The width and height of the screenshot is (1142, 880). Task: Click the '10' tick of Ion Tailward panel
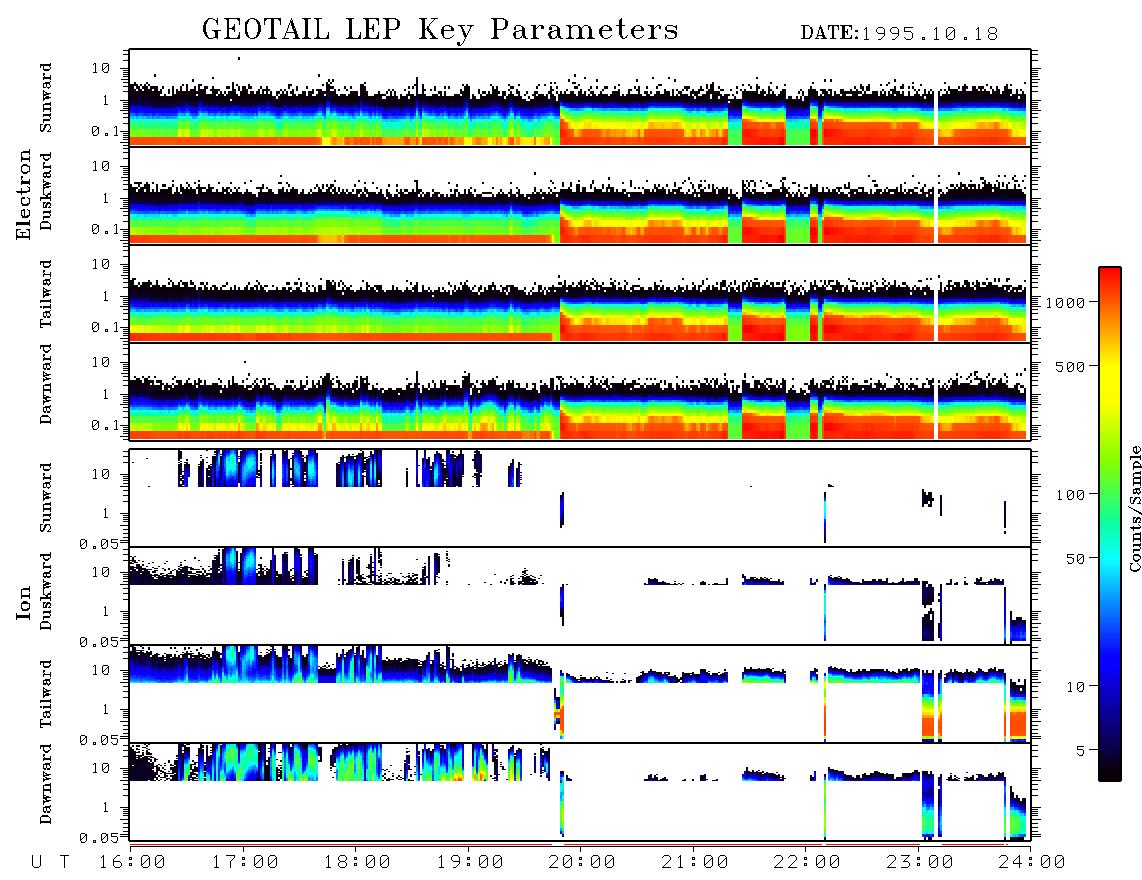pyautogui.click(x=101, y=670)
